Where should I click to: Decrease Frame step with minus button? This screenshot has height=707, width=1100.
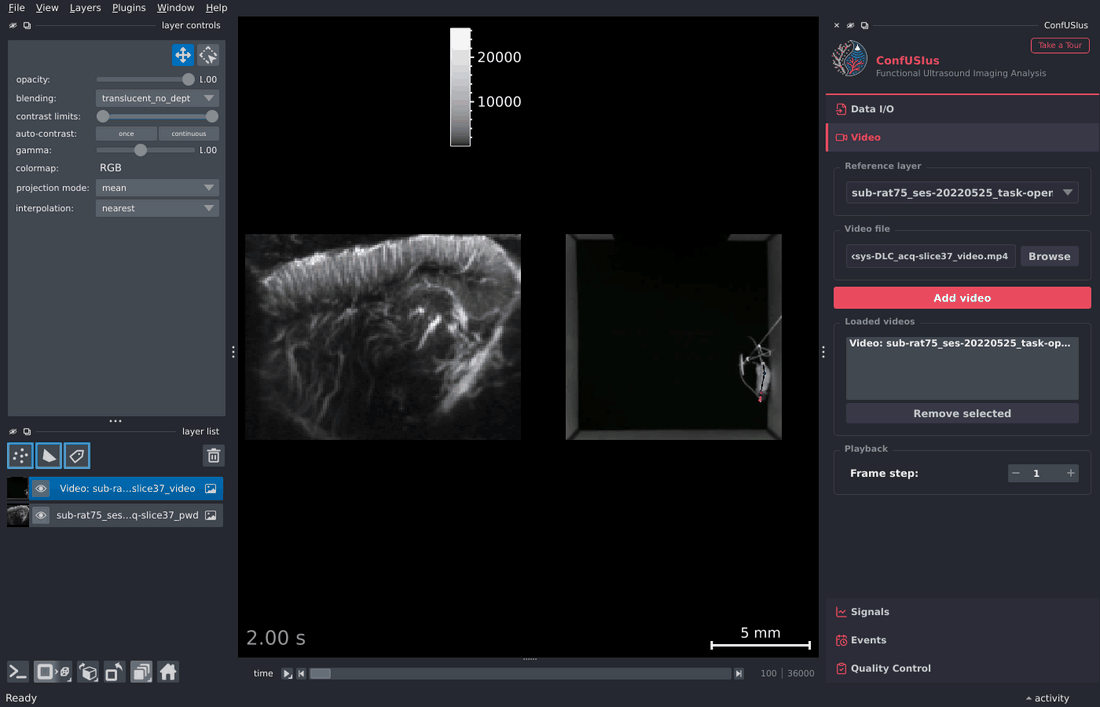pos(1016,473)
